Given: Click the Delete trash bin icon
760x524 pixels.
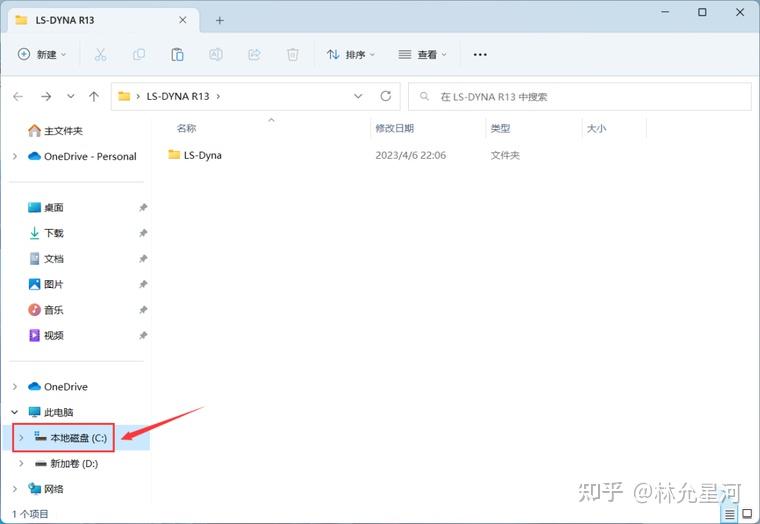Looking at the screenshot, I should (293, 54).
